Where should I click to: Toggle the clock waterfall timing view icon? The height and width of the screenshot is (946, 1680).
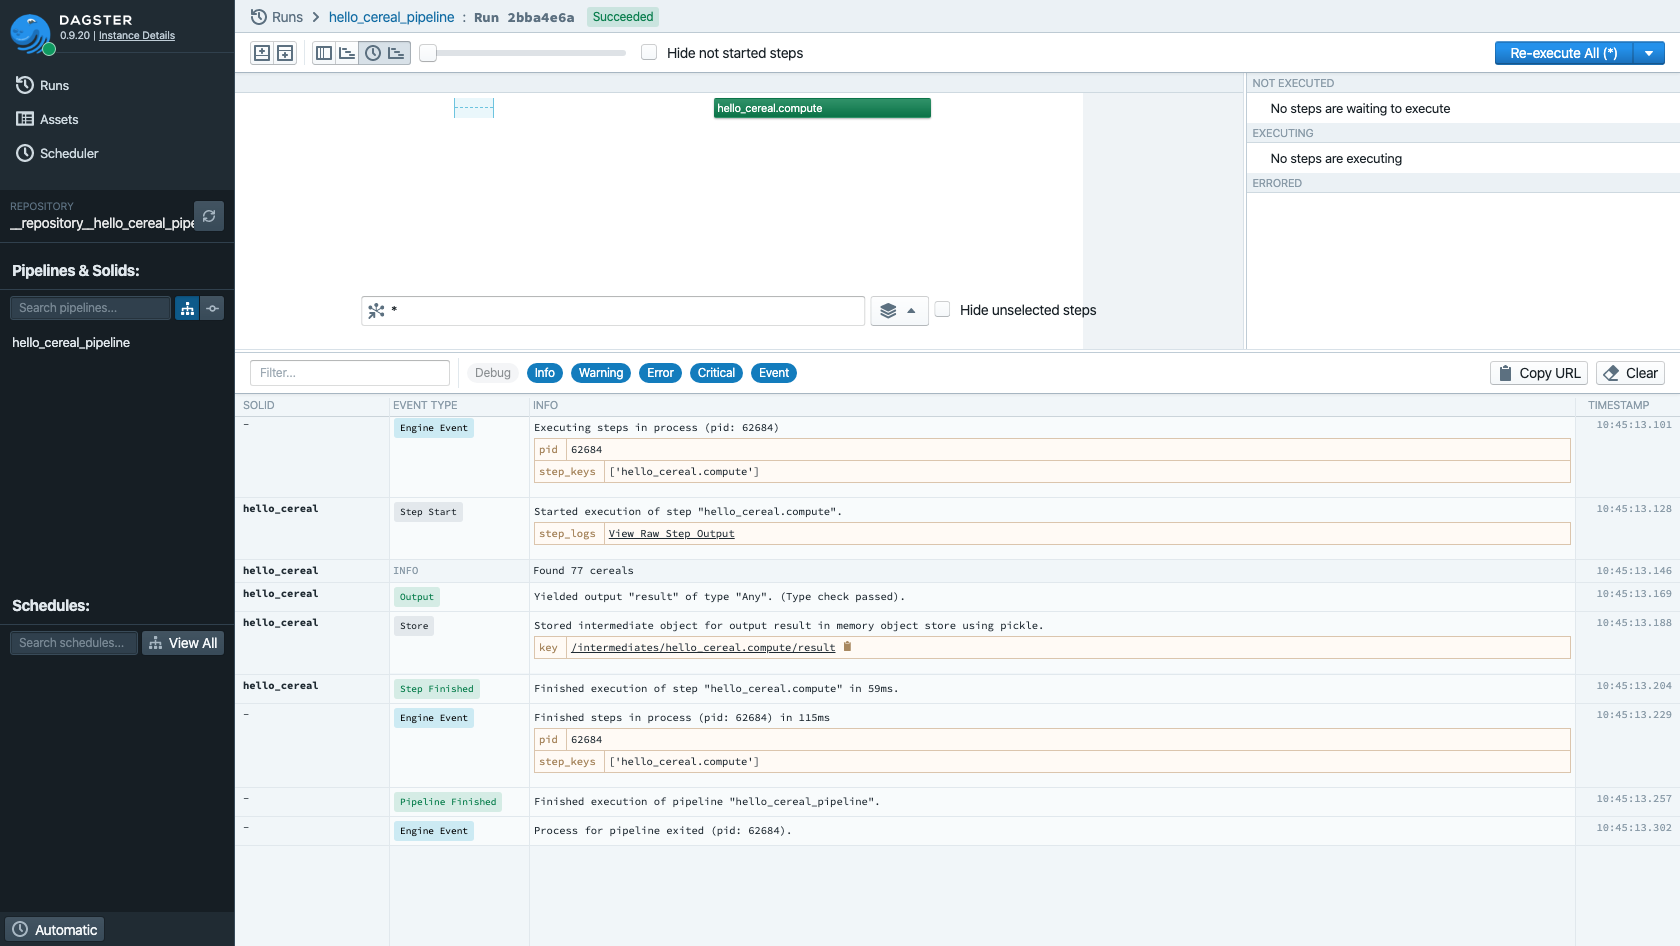tap(372, 53)
